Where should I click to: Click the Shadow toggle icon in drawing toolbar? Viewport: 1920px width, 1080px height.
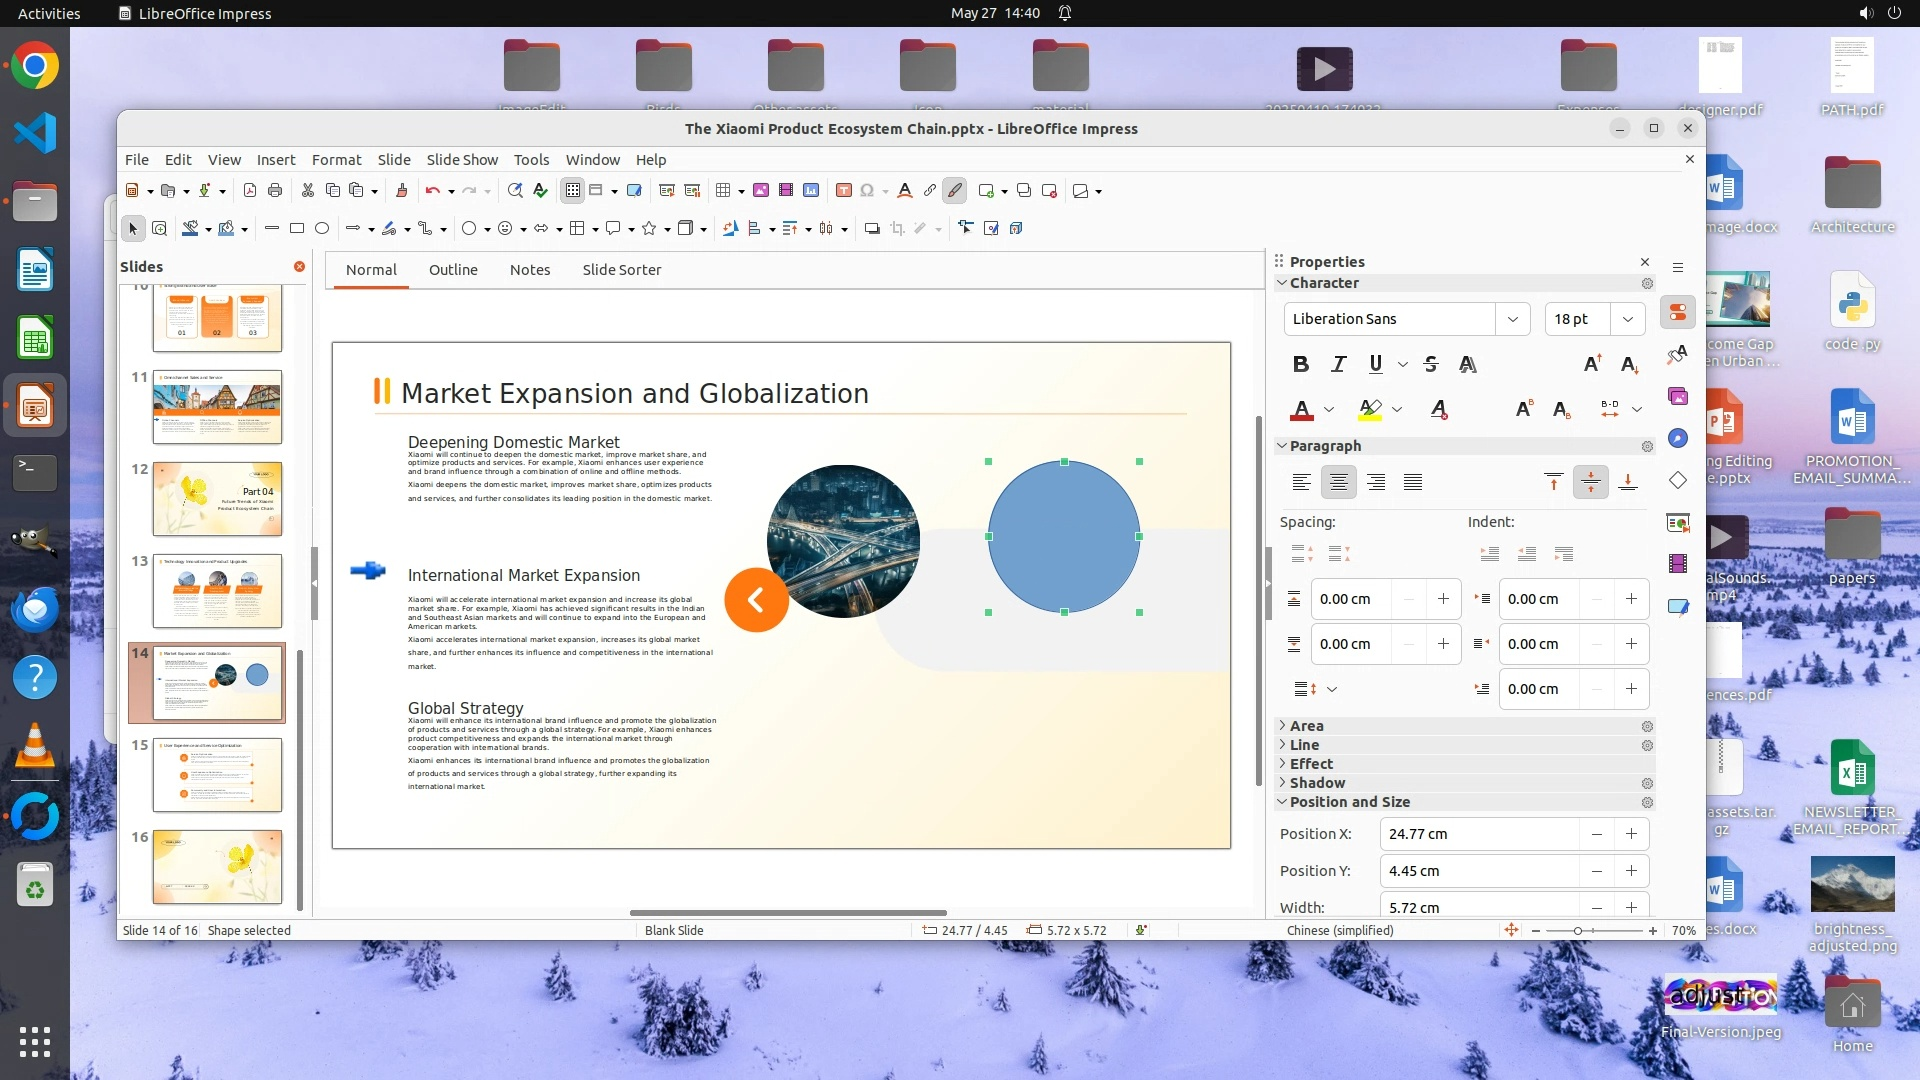coord(872,229)
